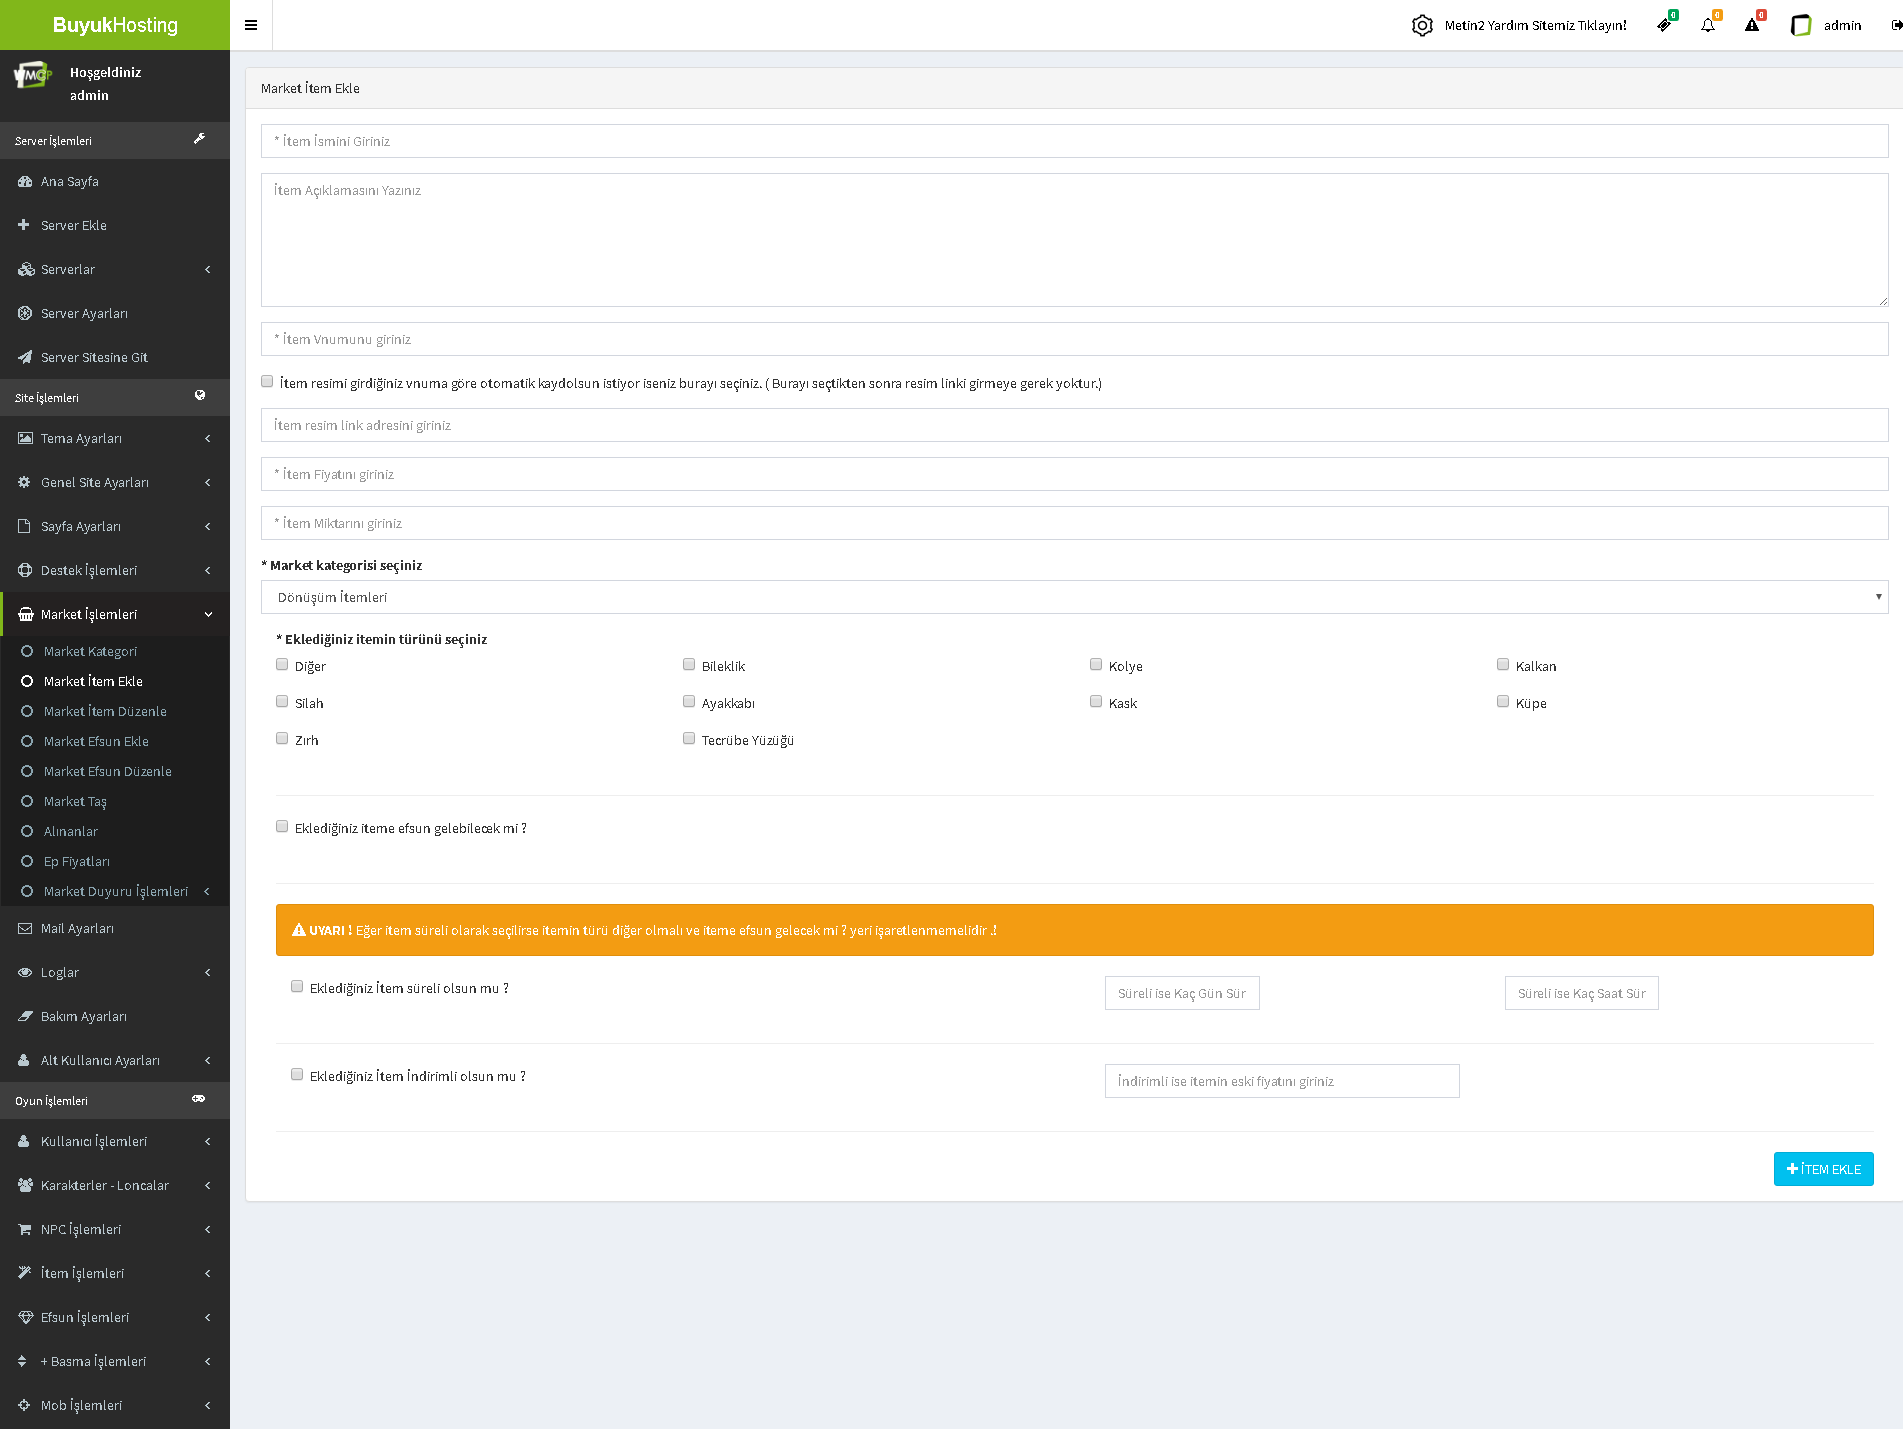
Task: Open the support ticket icon in header
Action: (1664, 25)
